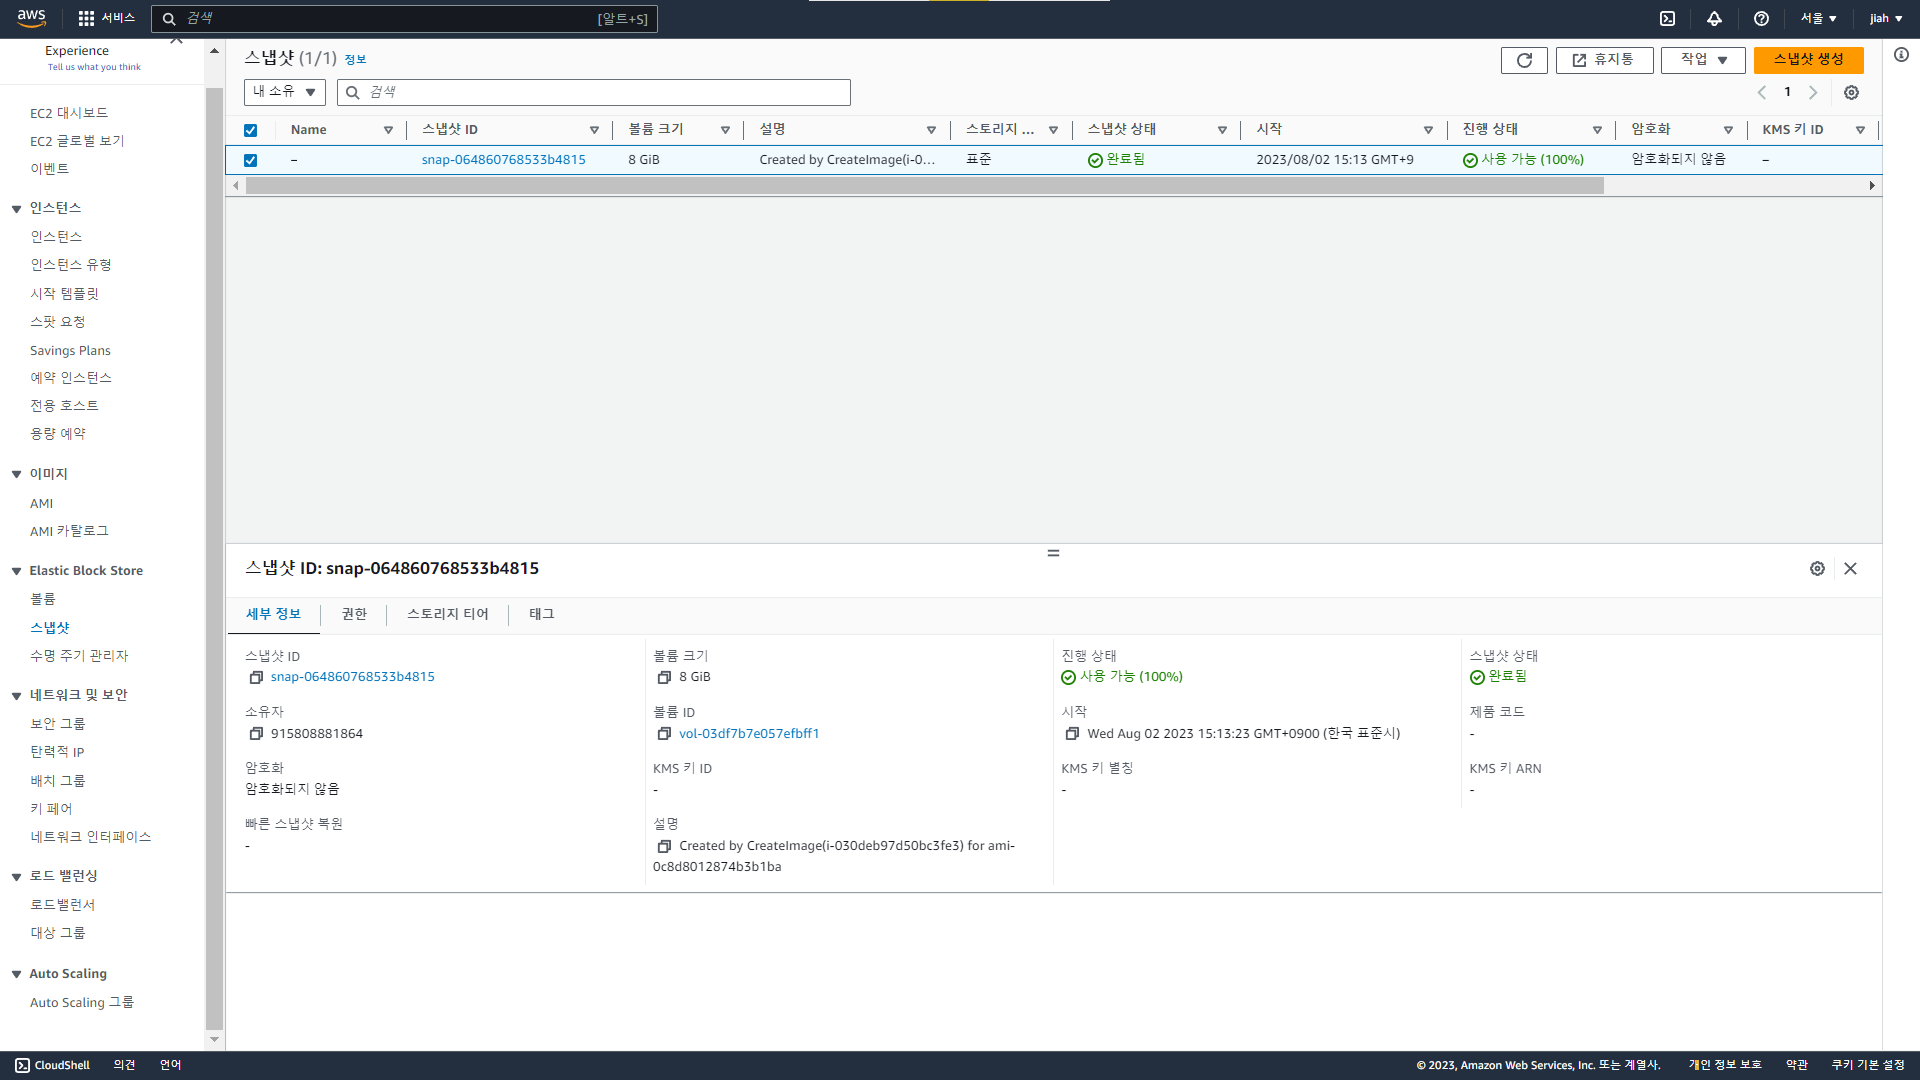Focus the top AWS search bar
Screen dimensions: 1920x1080
tap(404, 19)
